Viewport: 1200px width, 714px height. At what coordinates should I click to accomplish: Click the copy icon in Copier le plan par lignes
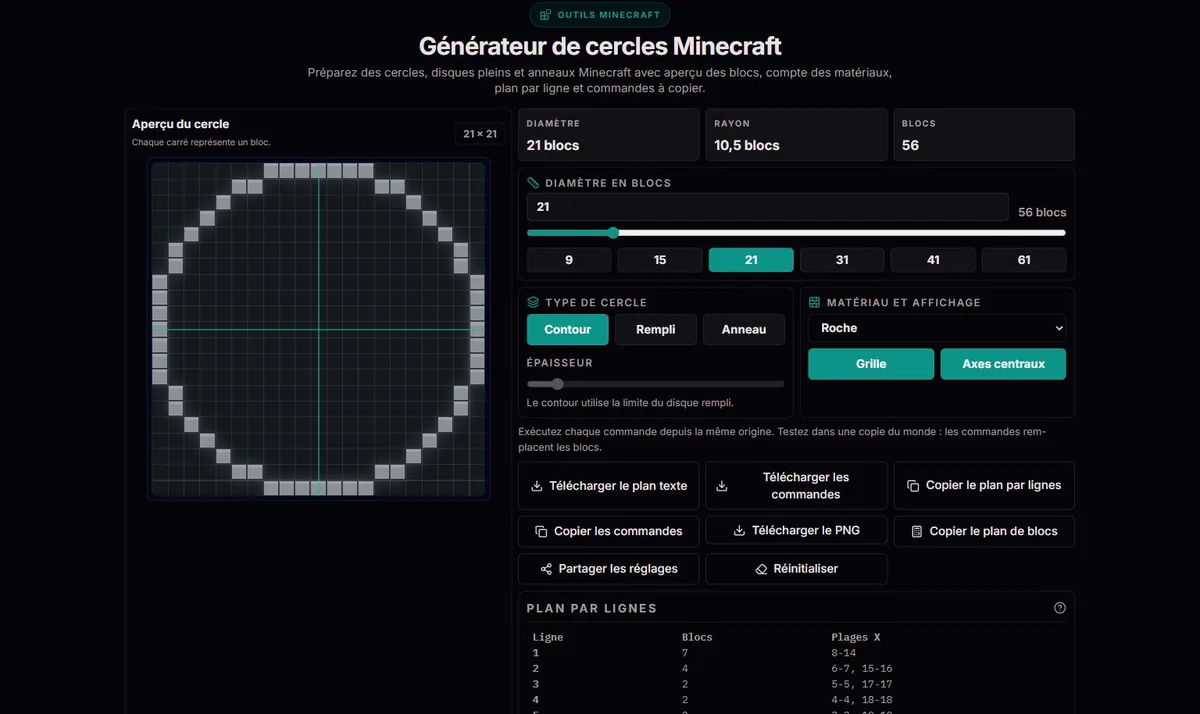(x=913, y=486)
